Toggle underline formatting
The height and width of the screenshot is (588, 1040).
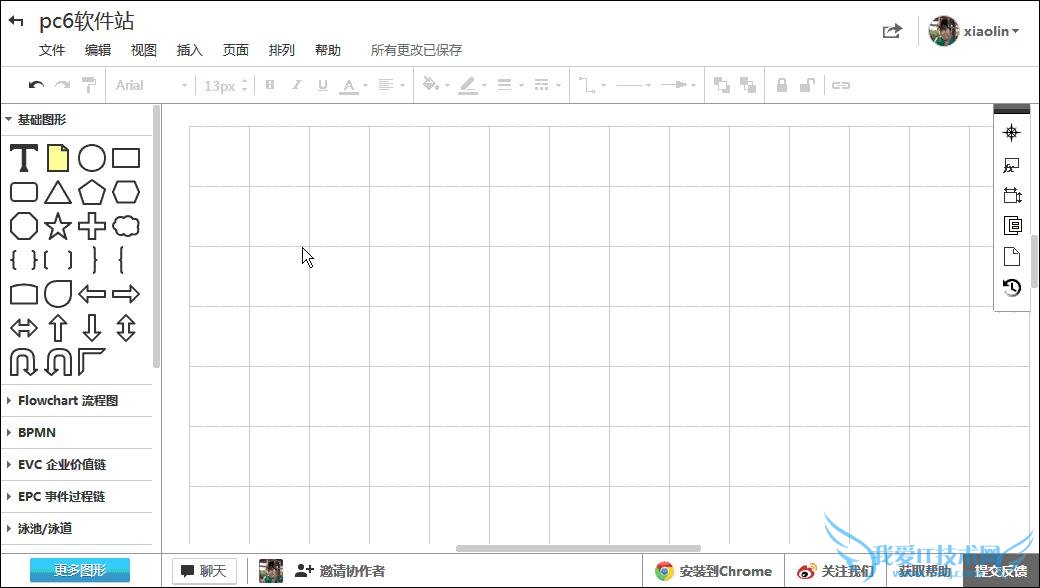323,85
